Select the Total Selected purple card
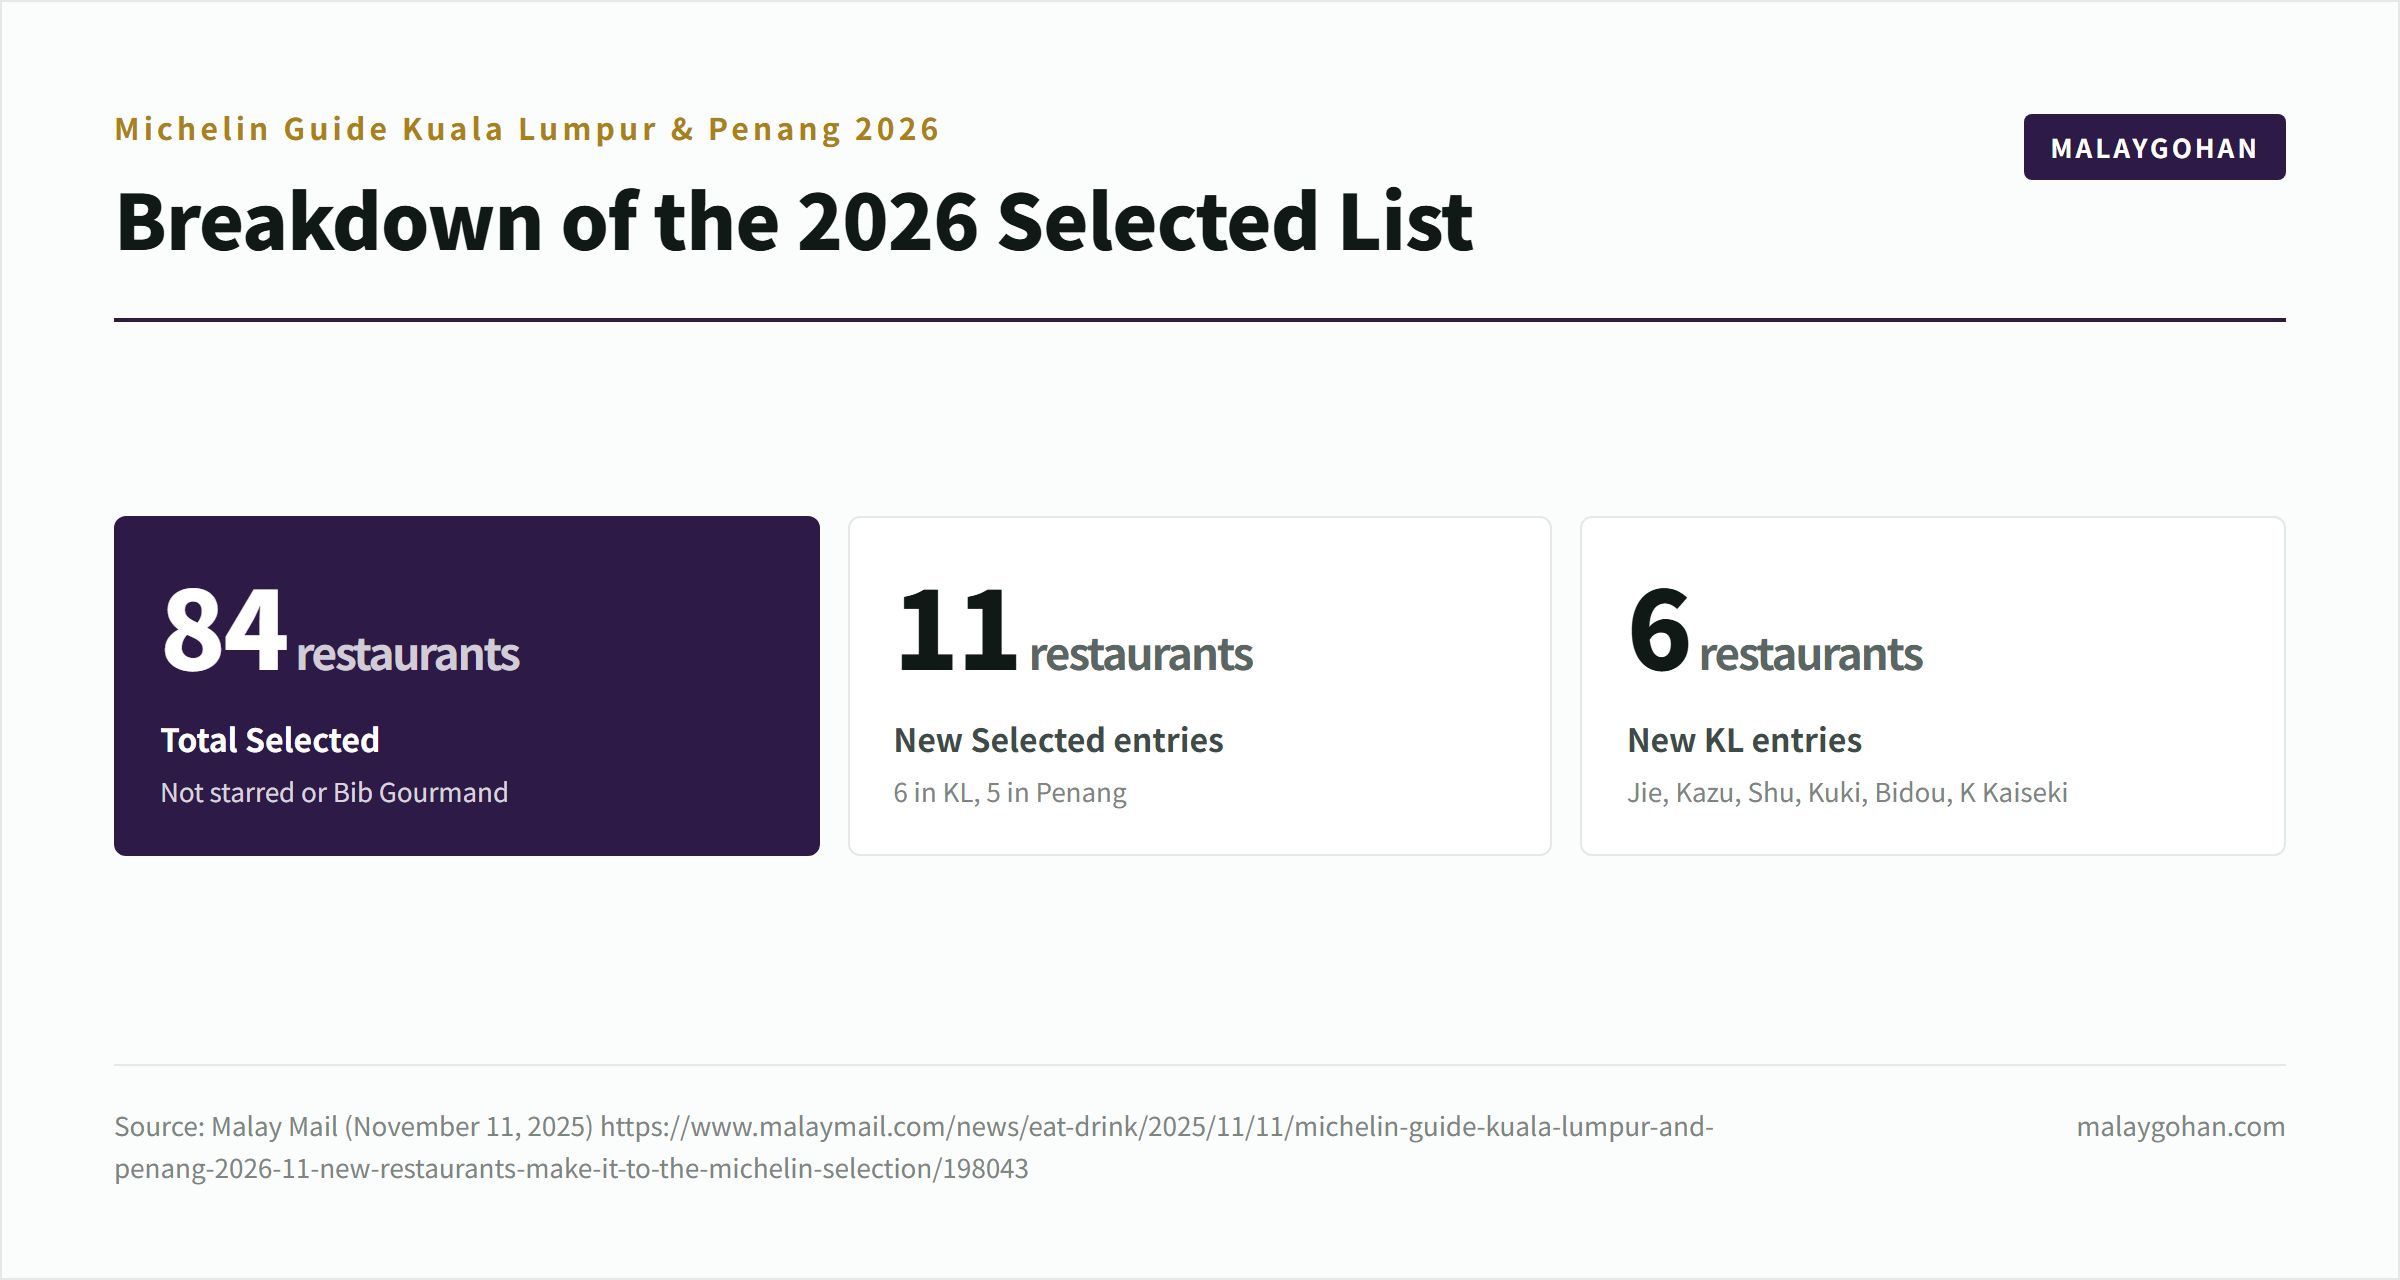This screenshot has height=1280, width=2400. pos(467,686)
